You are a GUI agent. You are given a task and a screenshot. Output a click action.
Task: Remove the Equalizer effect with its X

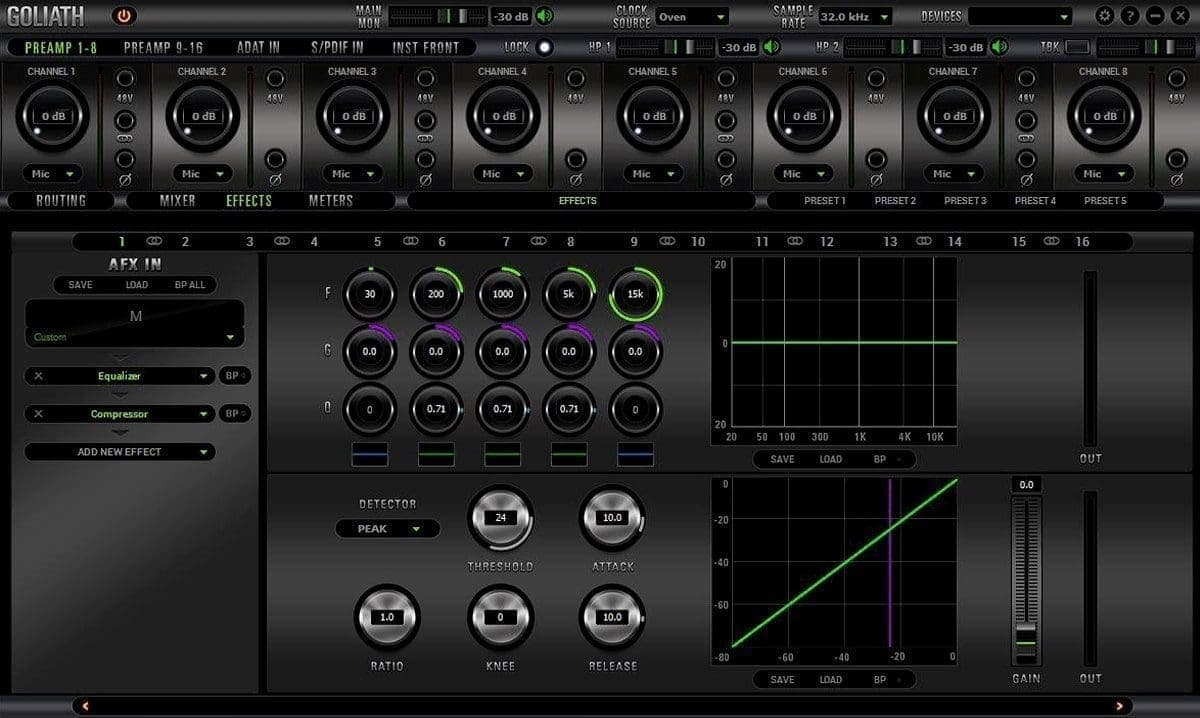pyautogui.click(x=38, y=376)
